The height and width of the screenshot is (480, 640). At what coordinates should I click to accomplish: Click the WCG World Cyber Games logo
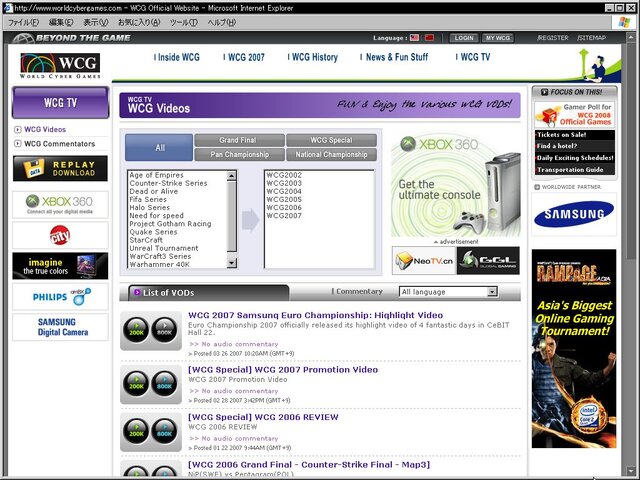coord(60,65)
